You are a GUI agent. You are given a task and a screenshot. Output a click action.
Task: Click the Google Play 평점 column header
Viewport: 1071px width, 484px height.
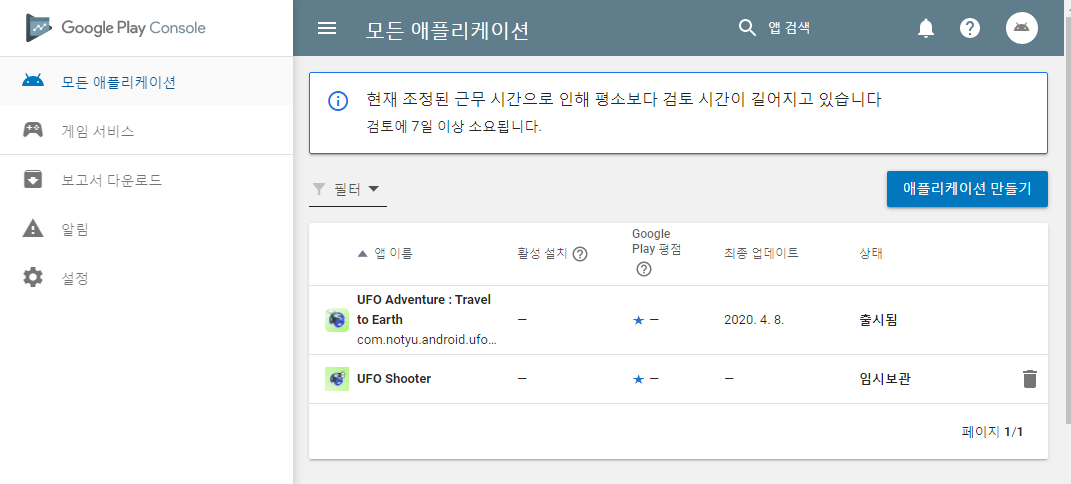(656, 242)
